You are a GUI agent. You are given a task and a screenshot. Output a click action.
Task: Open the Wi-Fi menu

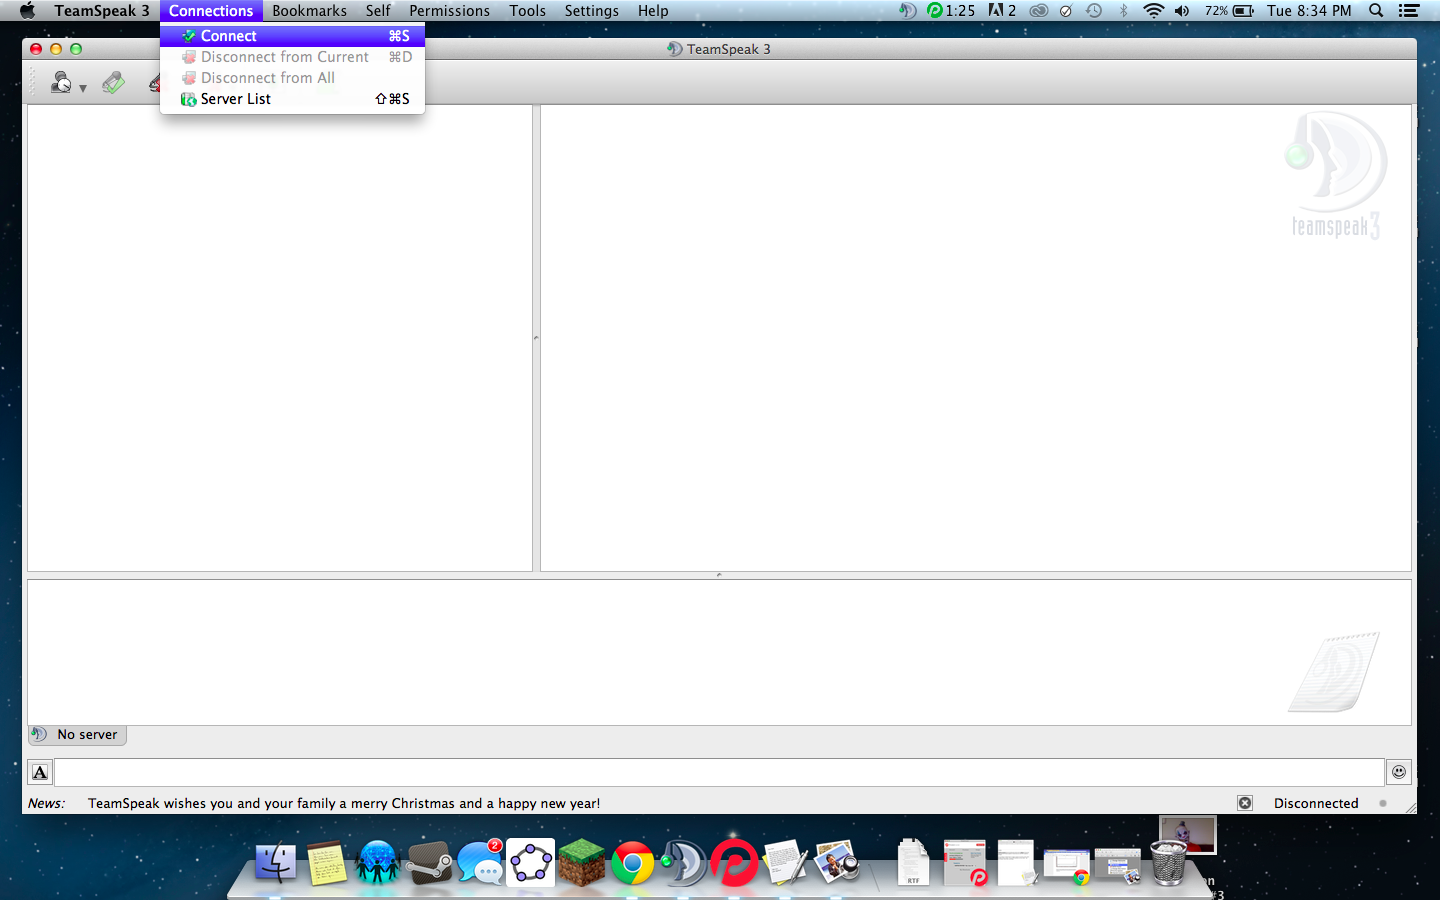[1153, 11]
